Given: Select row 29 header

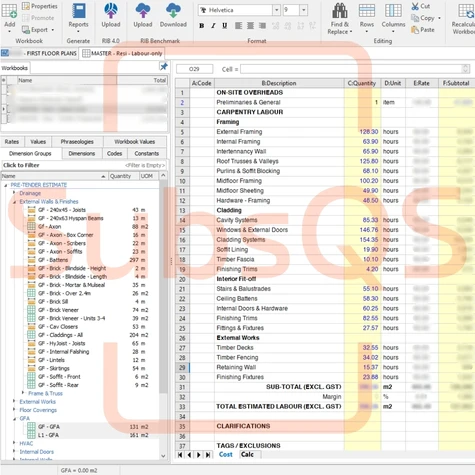Looking at the screenshot, I should point(182,367).
